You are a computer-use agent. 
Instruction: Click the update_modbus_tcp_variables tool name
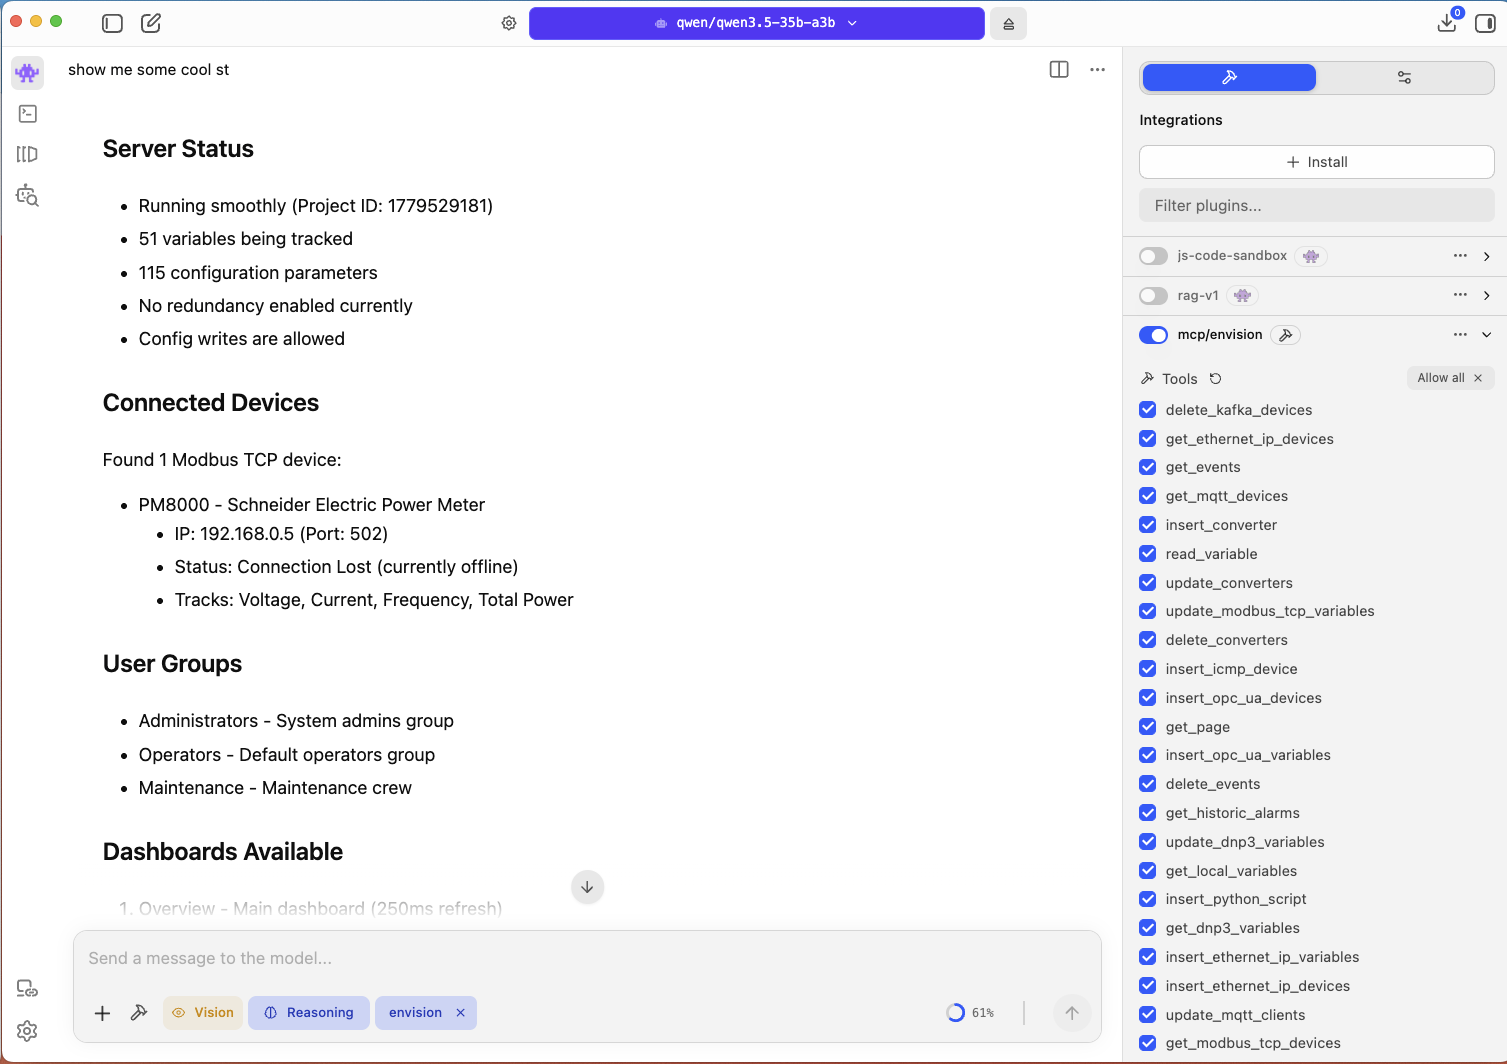(x=1270, y=611)
